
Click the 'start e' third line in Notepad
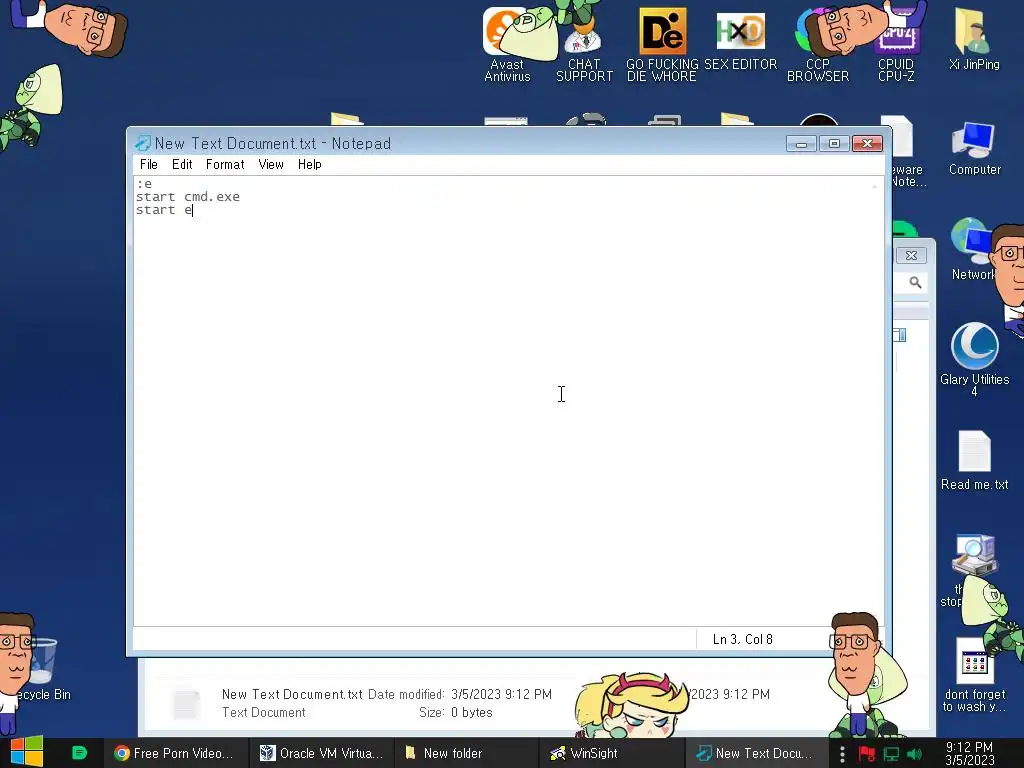click(164, 210)
